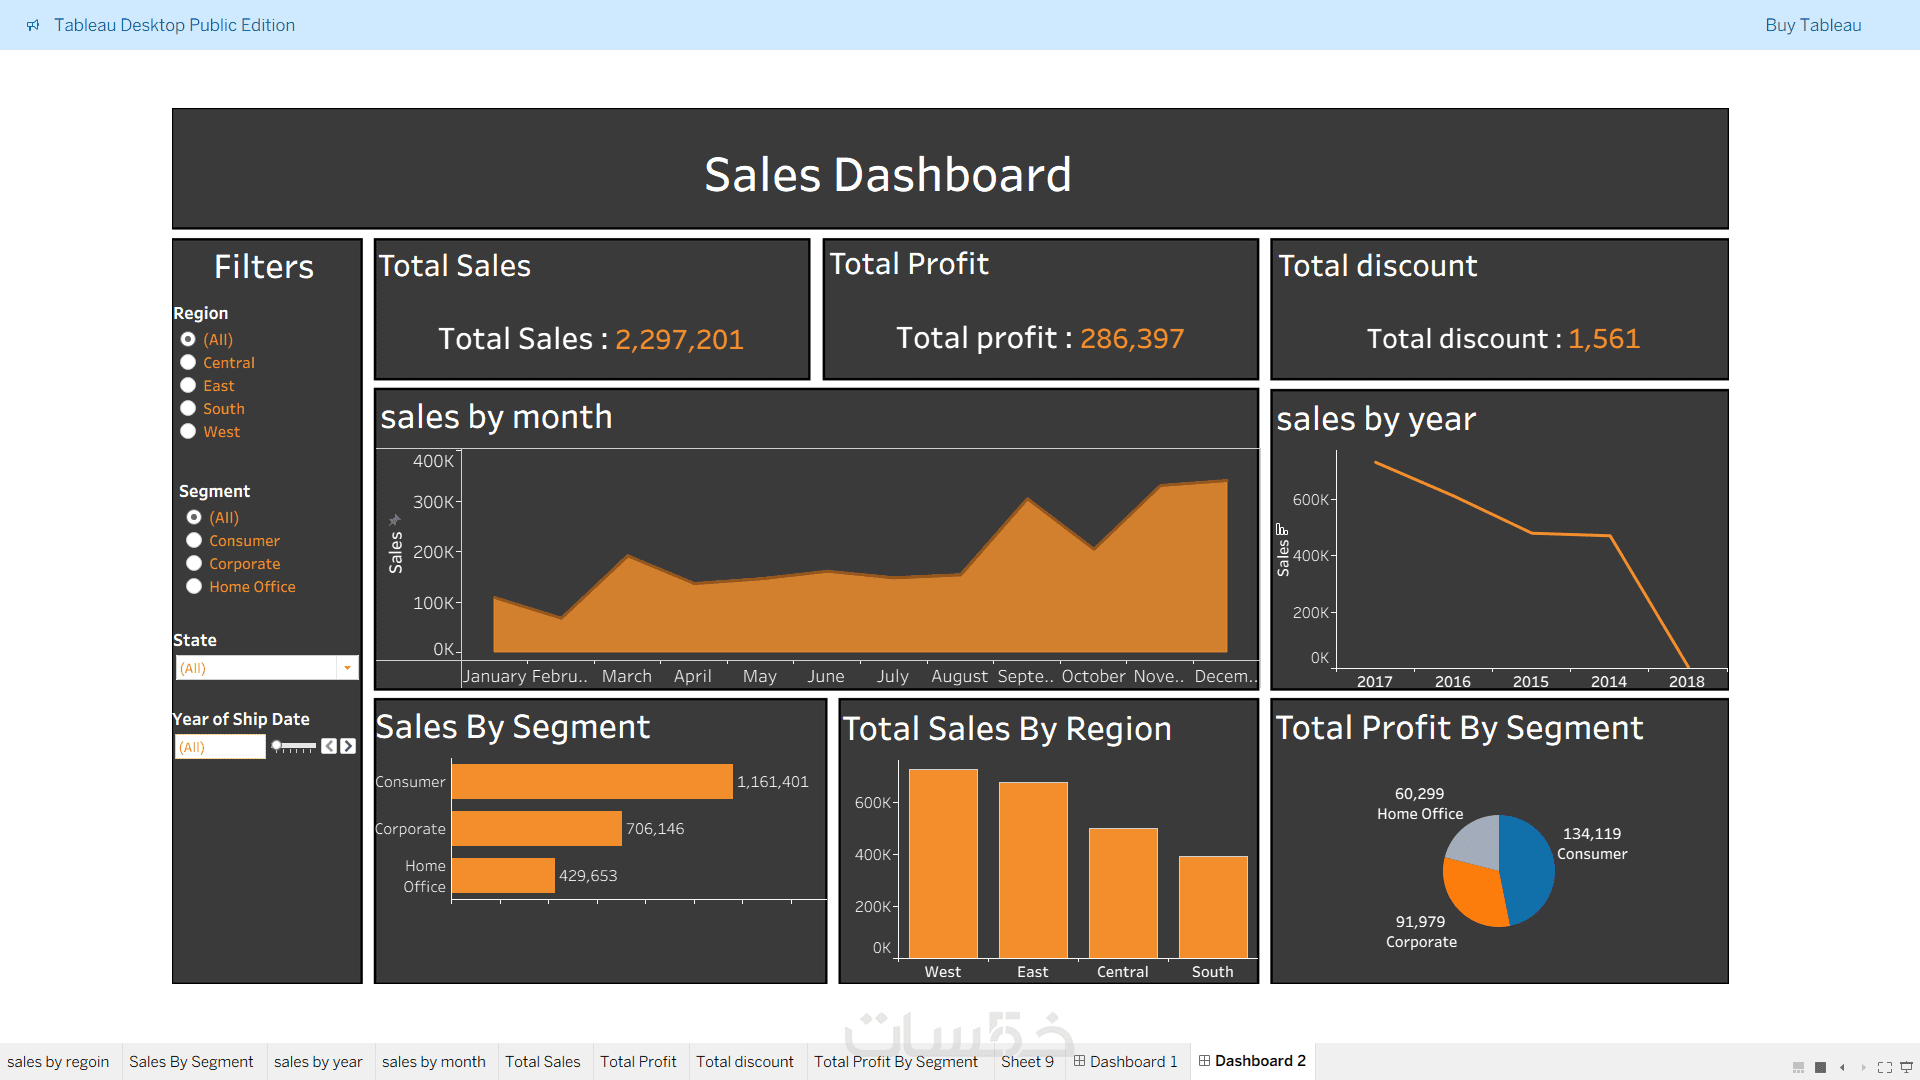Click next year arrow in Ship Date filter
The height and width of the screenshot is (1080, 1920).
coord(348,746)
